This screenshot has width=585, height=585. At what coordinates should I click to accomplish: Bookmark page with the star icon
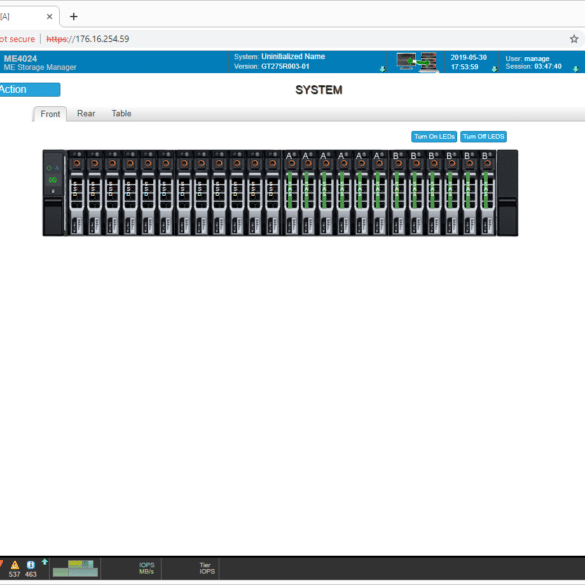point(574,39)
